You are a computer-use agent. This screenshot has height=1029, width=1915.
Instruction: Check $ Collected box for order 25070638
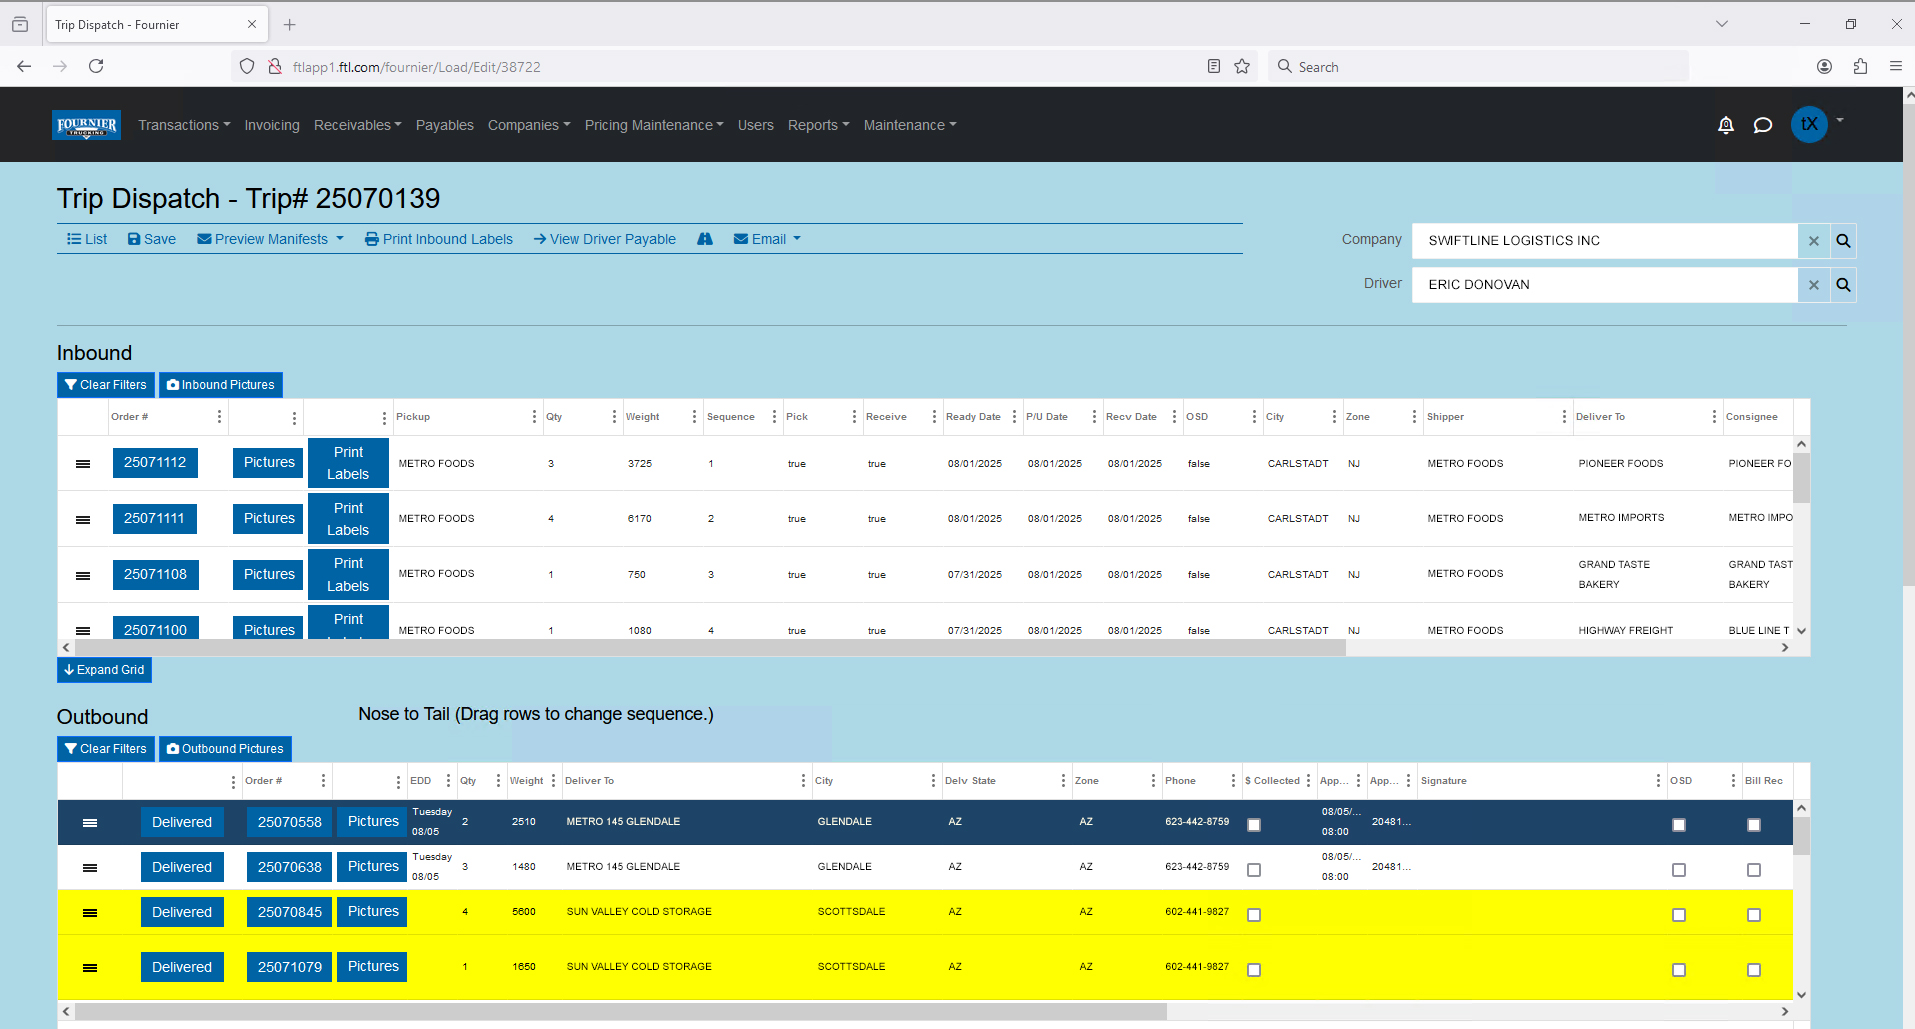(x=1254, y=870)
